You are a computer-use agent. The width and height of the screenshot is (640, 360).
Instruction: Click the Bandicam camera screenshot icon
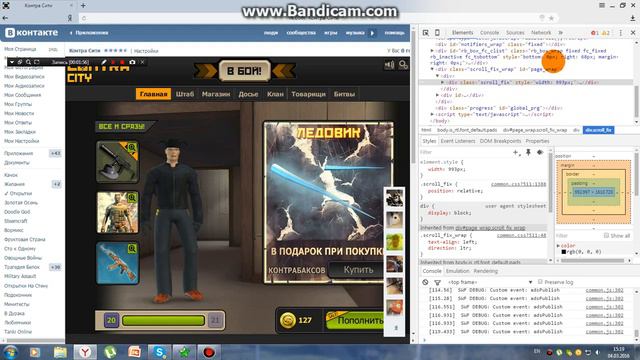132,62
